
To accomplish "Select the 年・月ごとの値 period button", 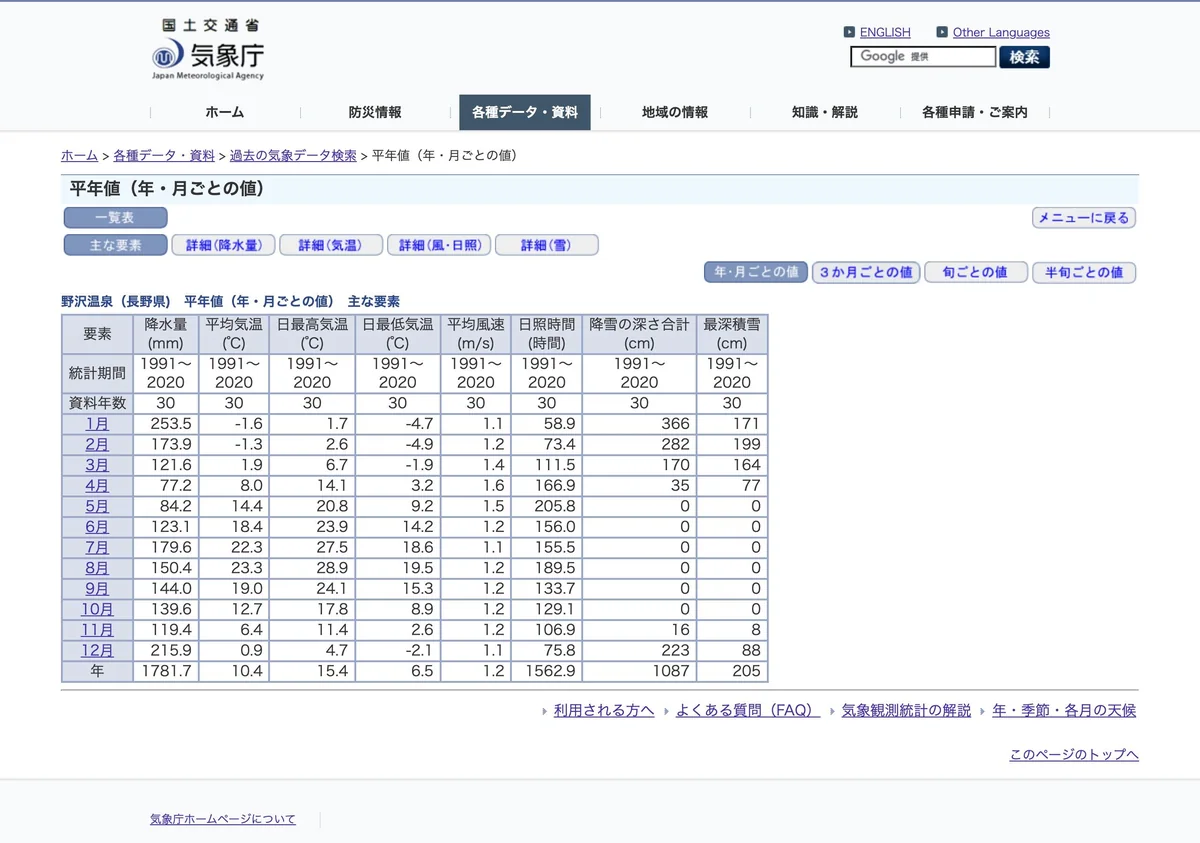I will click(x=756, y=272).
